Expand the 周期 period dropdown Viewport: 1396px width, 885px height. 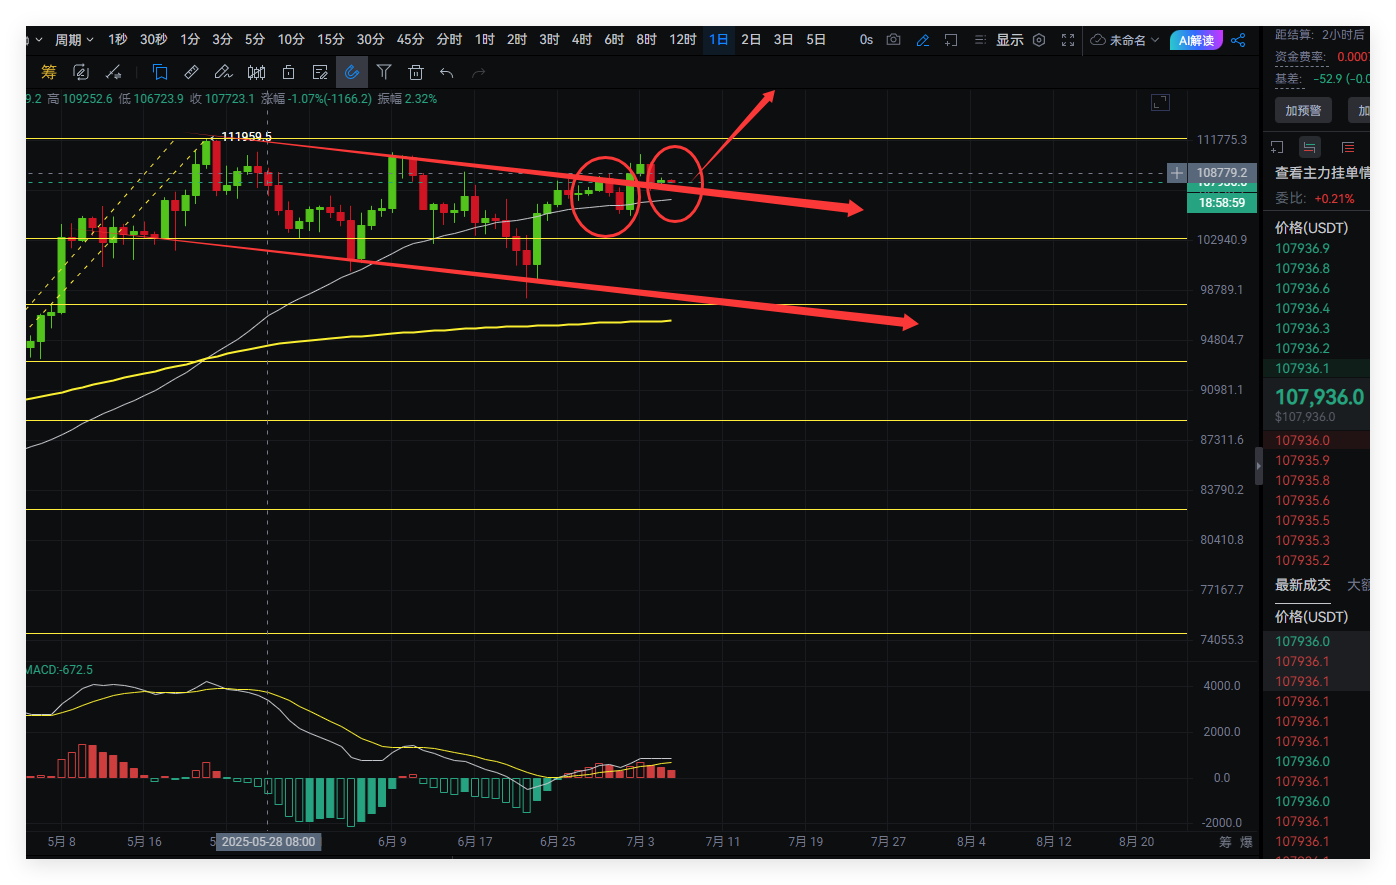pos(74,40)
